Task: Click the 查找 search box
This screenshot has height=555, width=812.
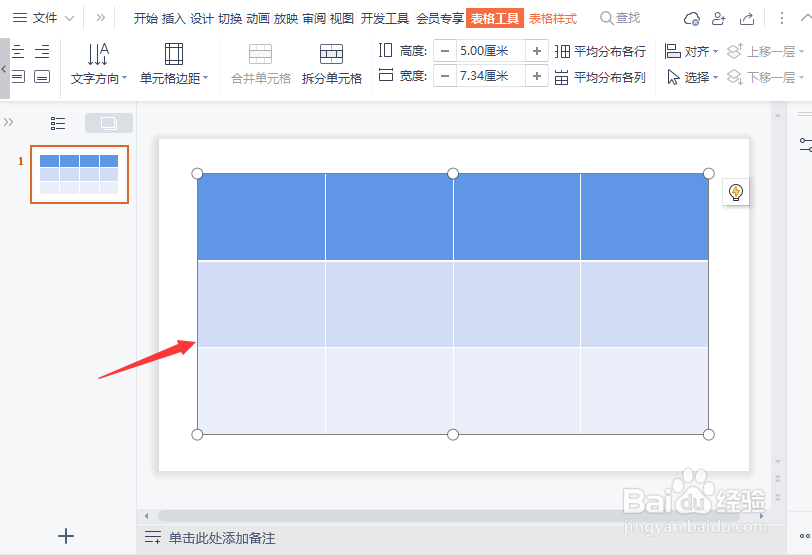Action: (620, 18)
